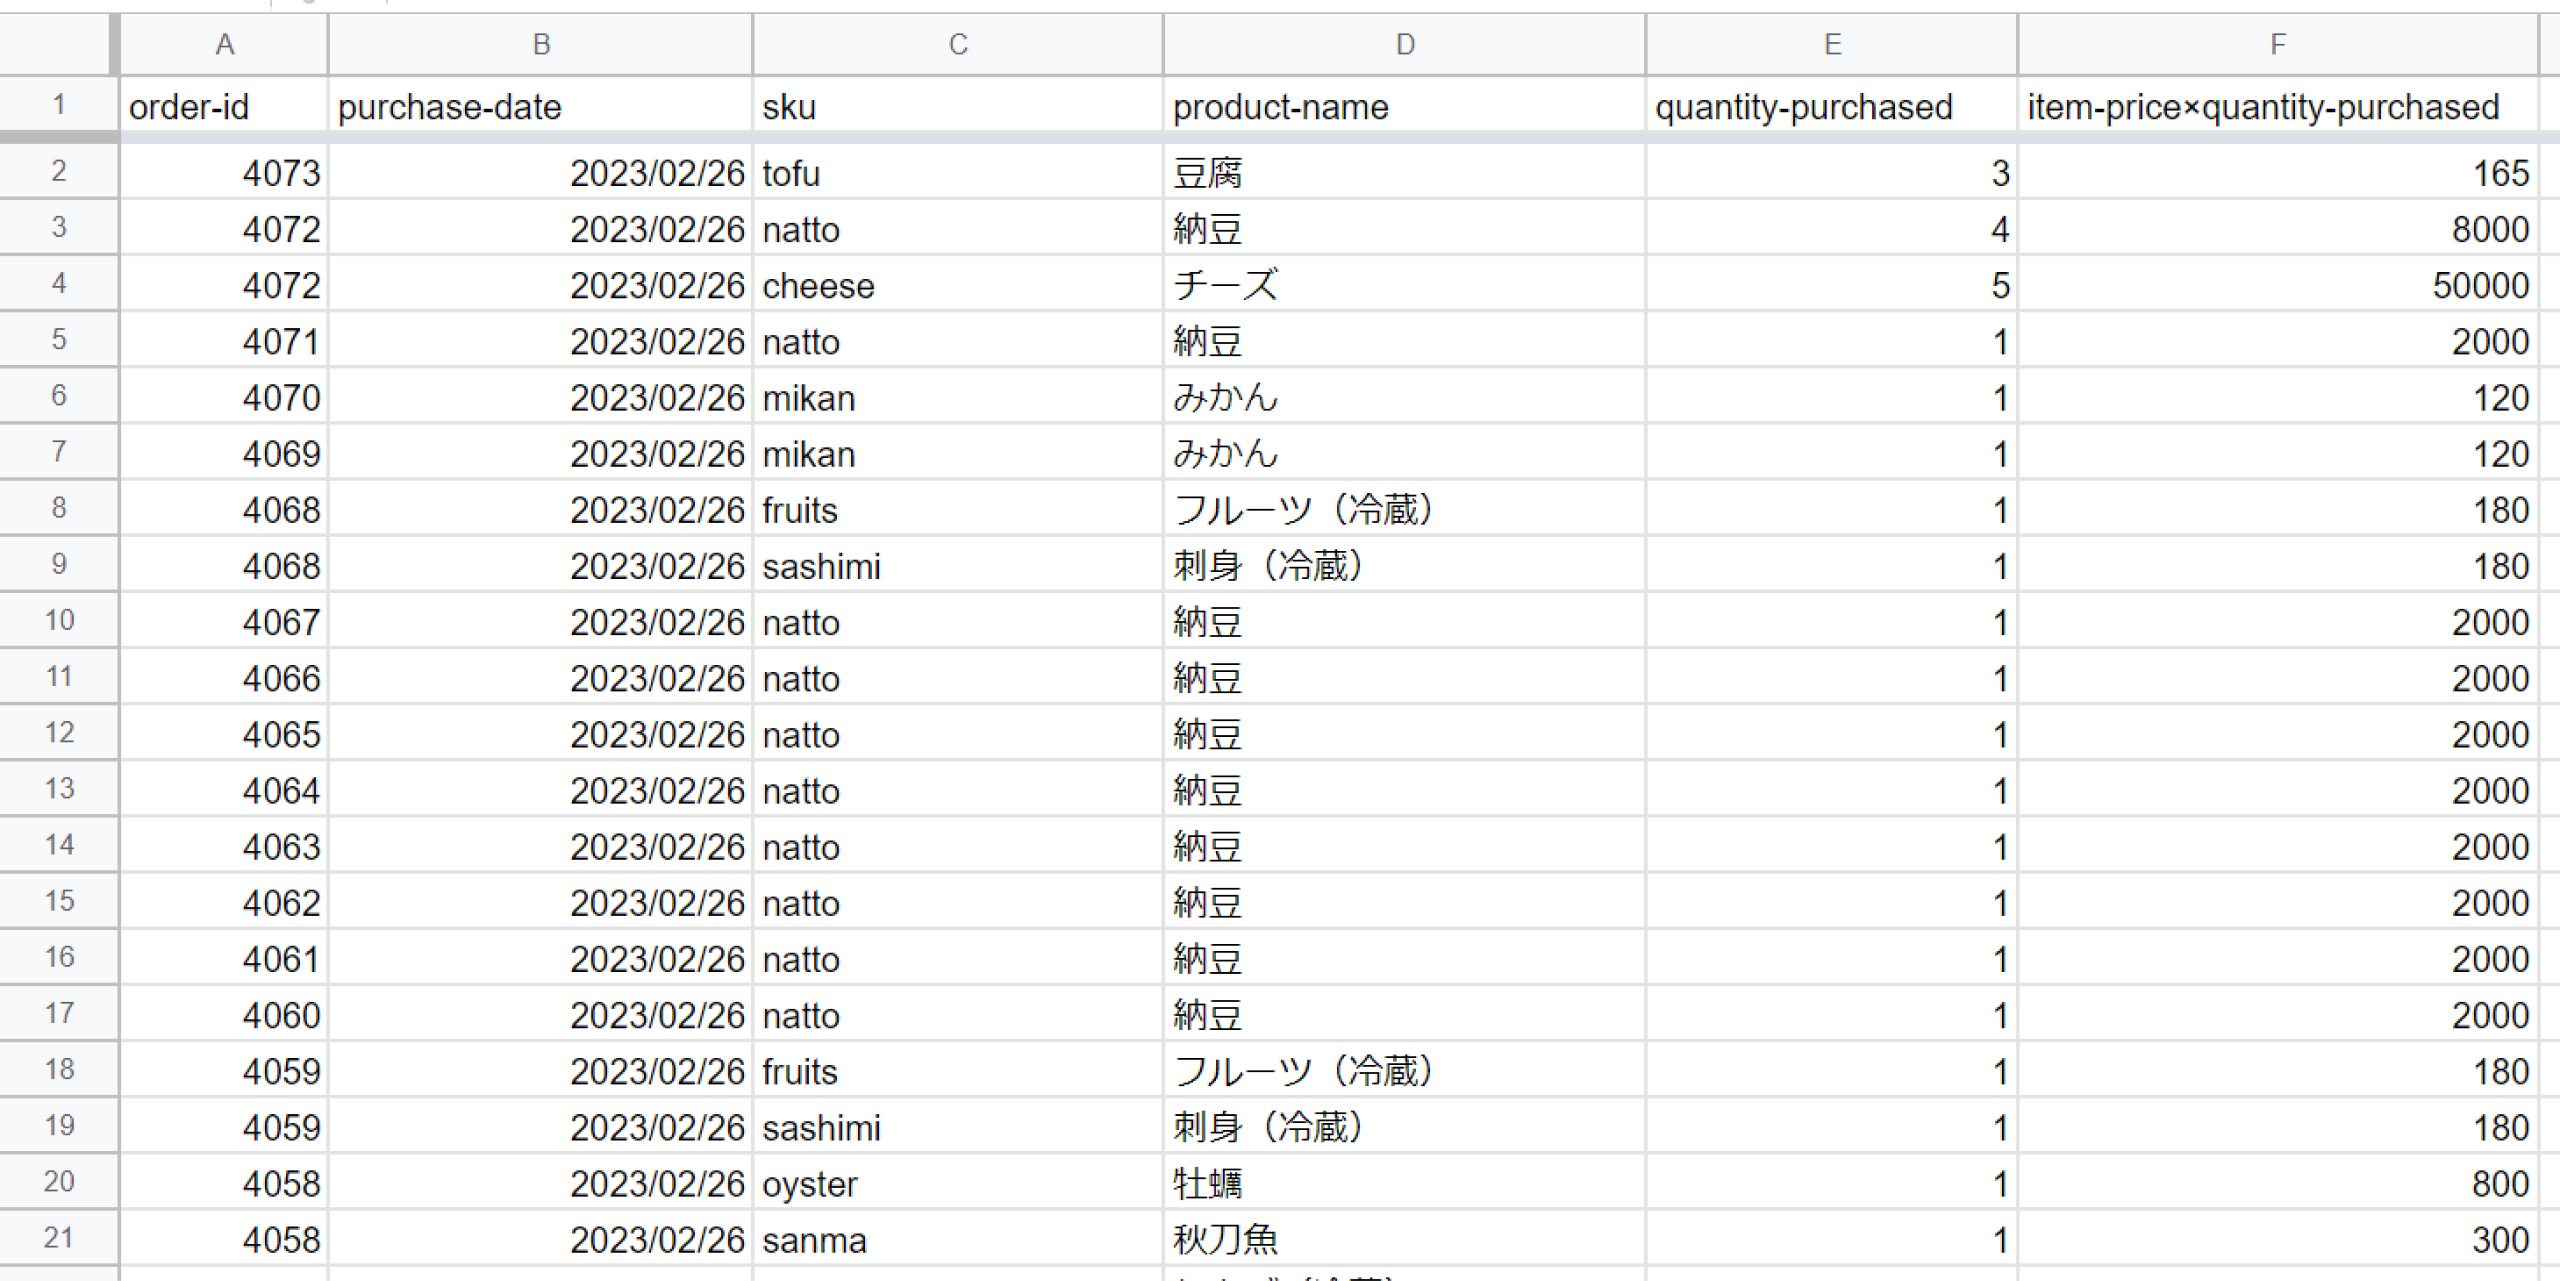
Task: Select column A header
Action: pyautogui.click(x=224, y=44)
